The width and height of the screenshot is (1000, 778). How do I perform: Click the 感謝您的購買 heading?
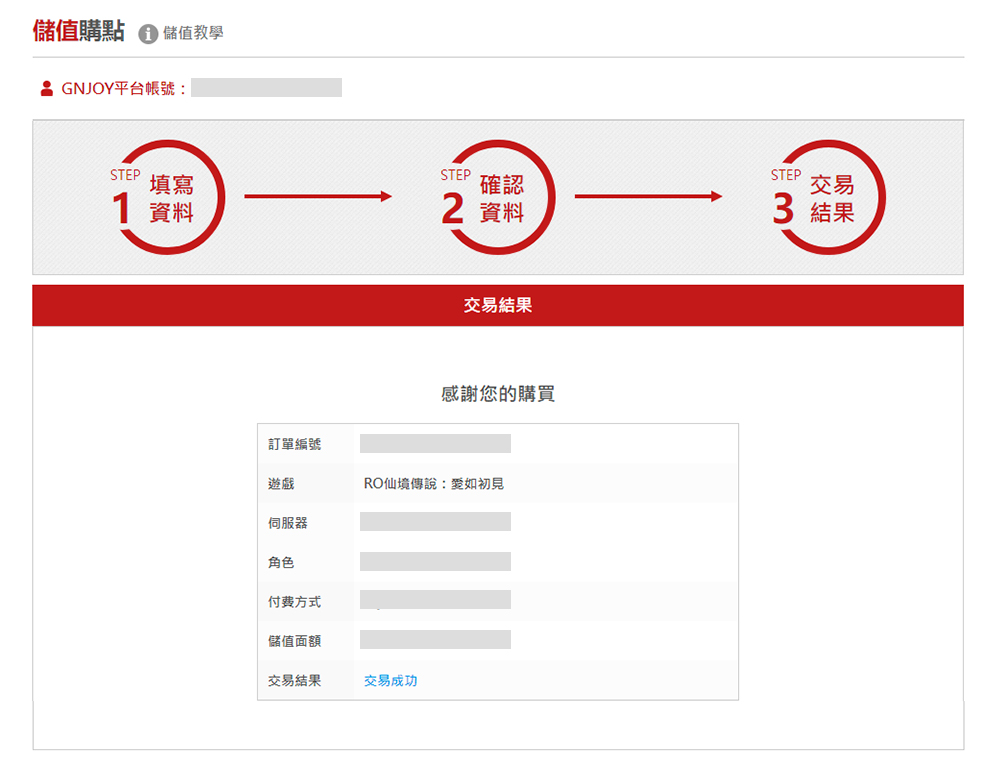(498, 394)
